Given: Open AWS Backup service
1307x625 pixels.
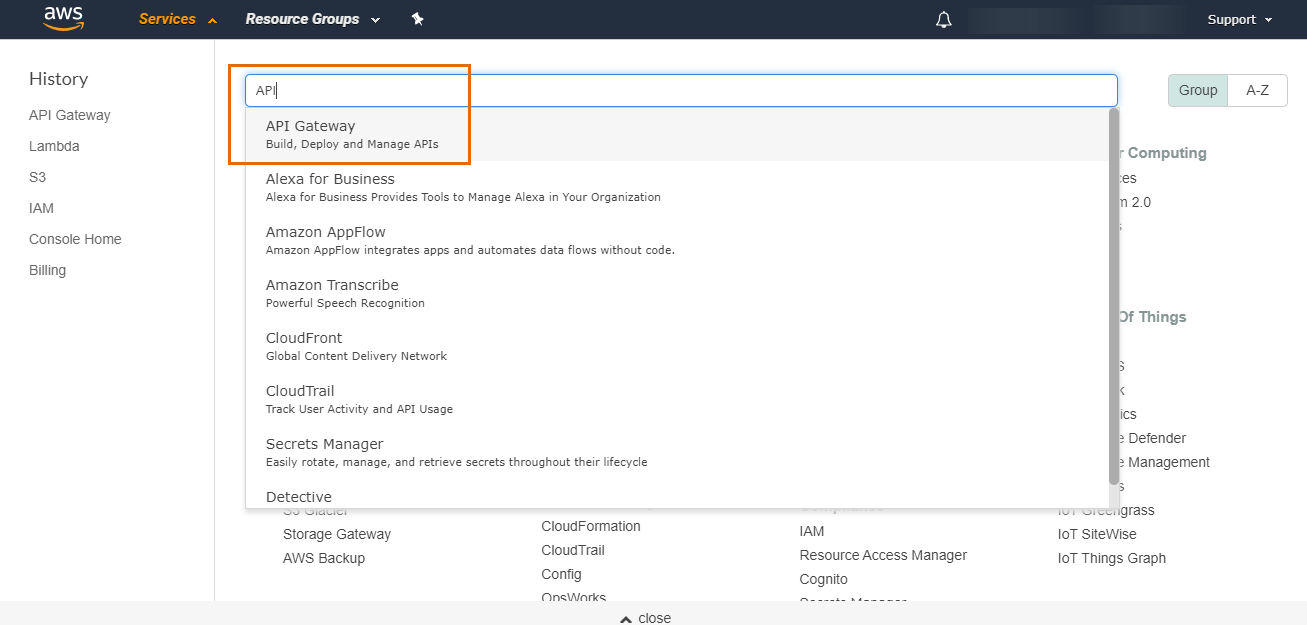Looking at the screenshot, I should tap(324, 558).
